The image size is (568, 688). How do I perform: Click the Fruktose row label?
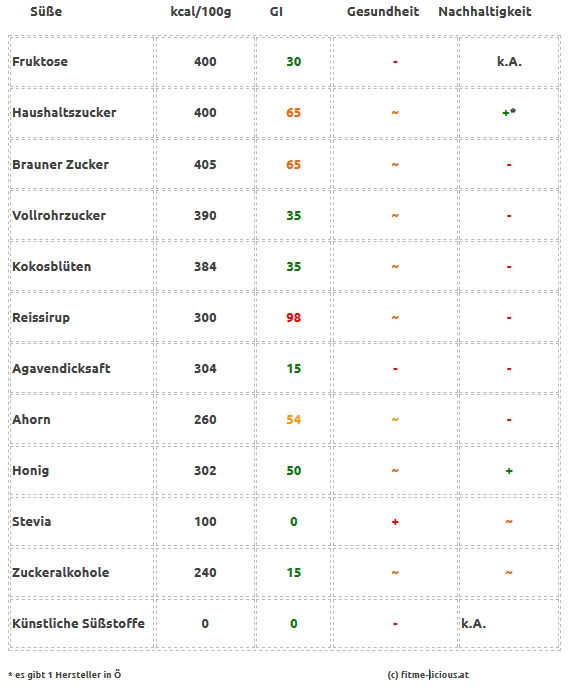point(40,61)
